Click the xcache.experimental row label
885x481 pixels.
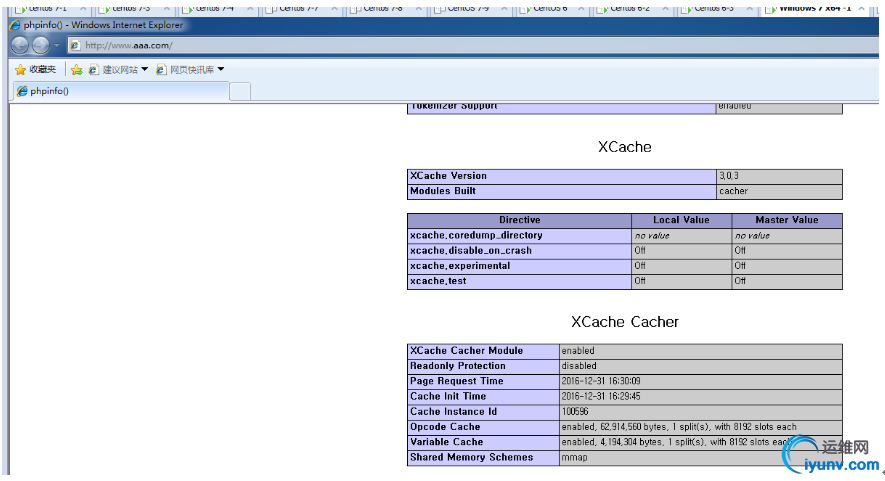519,266
